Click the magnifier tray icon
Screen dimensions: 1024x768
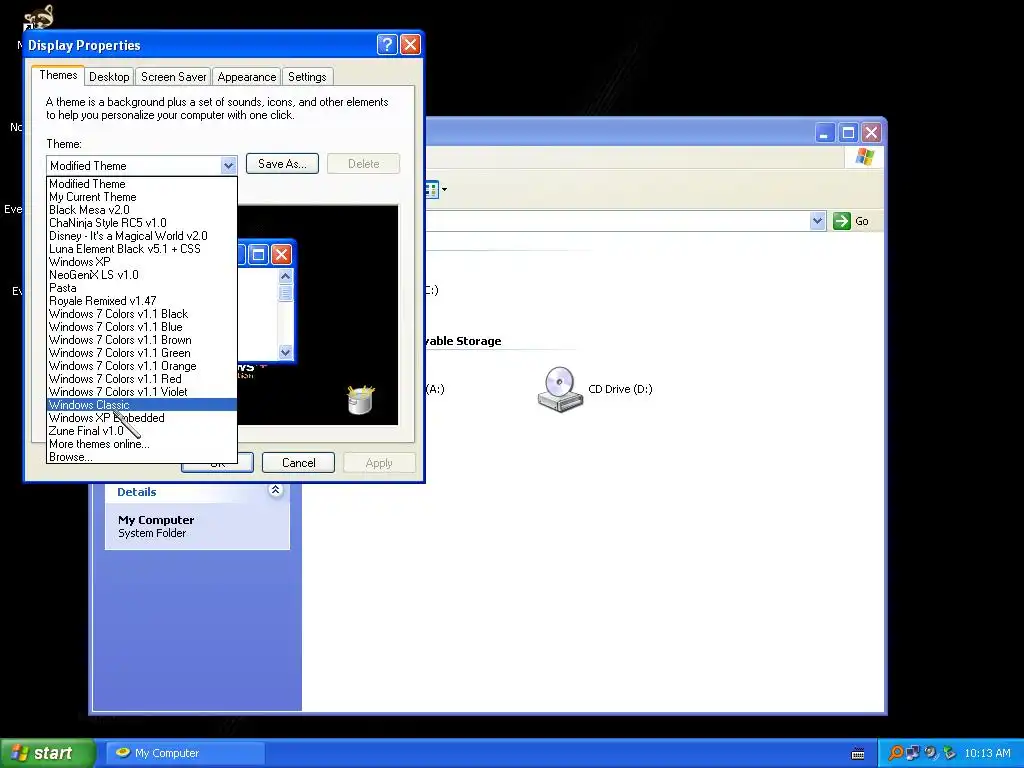(x=895, y=753)
